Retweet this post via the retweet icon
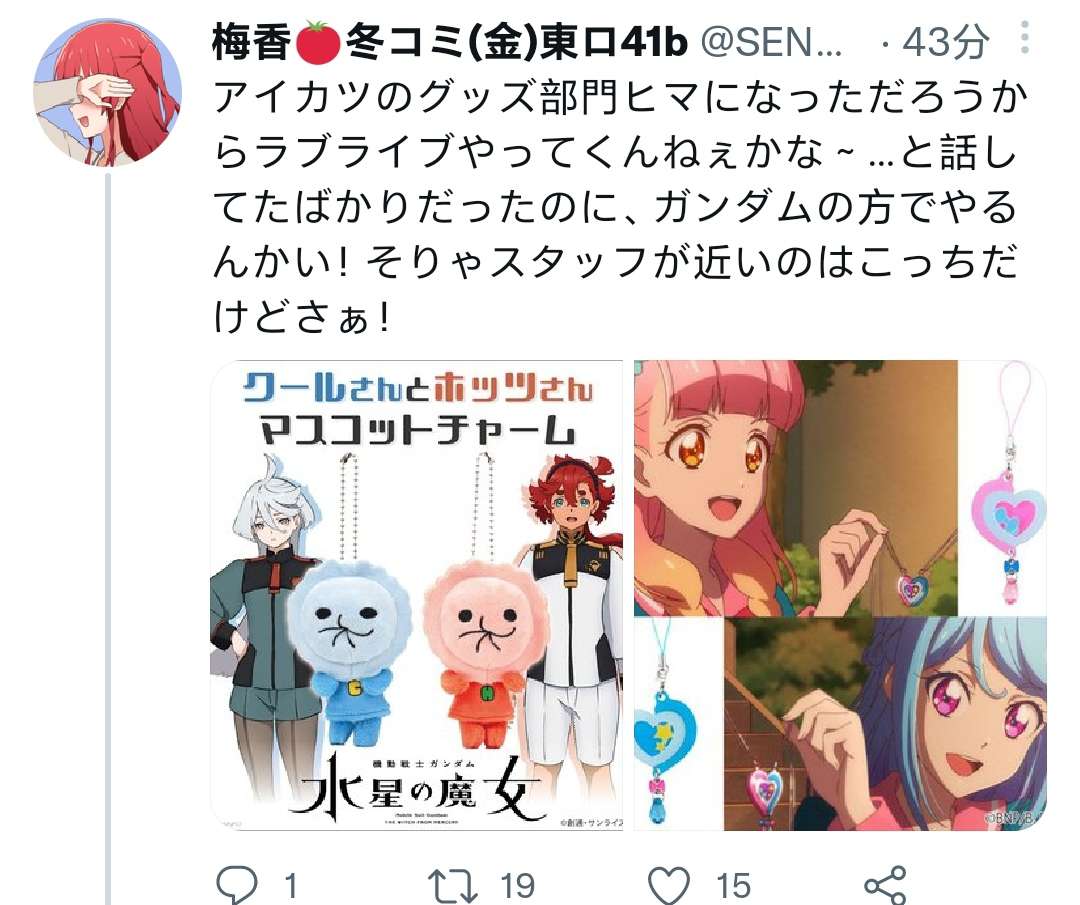 [x=452, y=884]
